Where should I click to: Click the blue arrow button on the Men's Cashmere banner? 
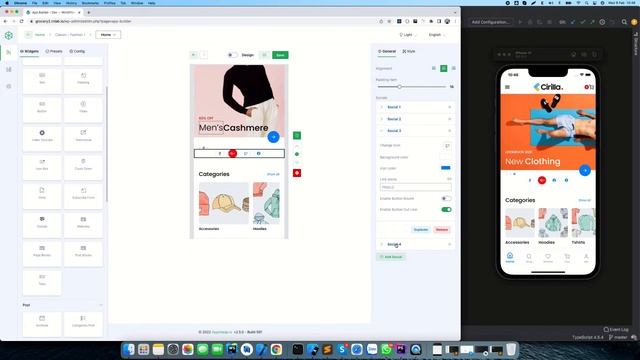[273, 137]
